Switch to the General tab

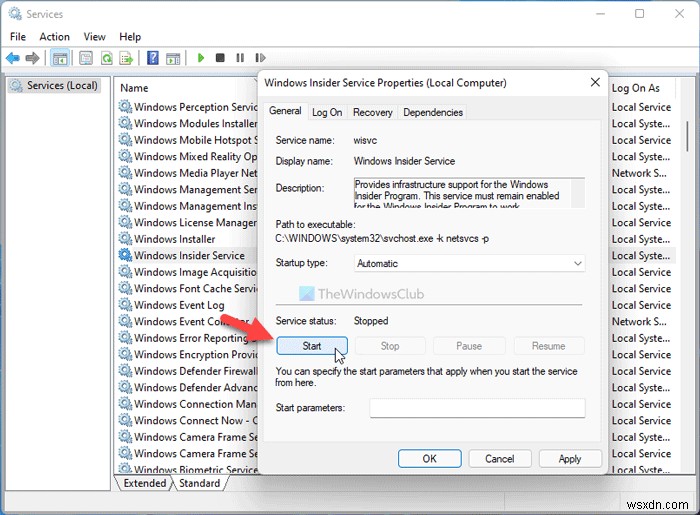click(285, 111)
